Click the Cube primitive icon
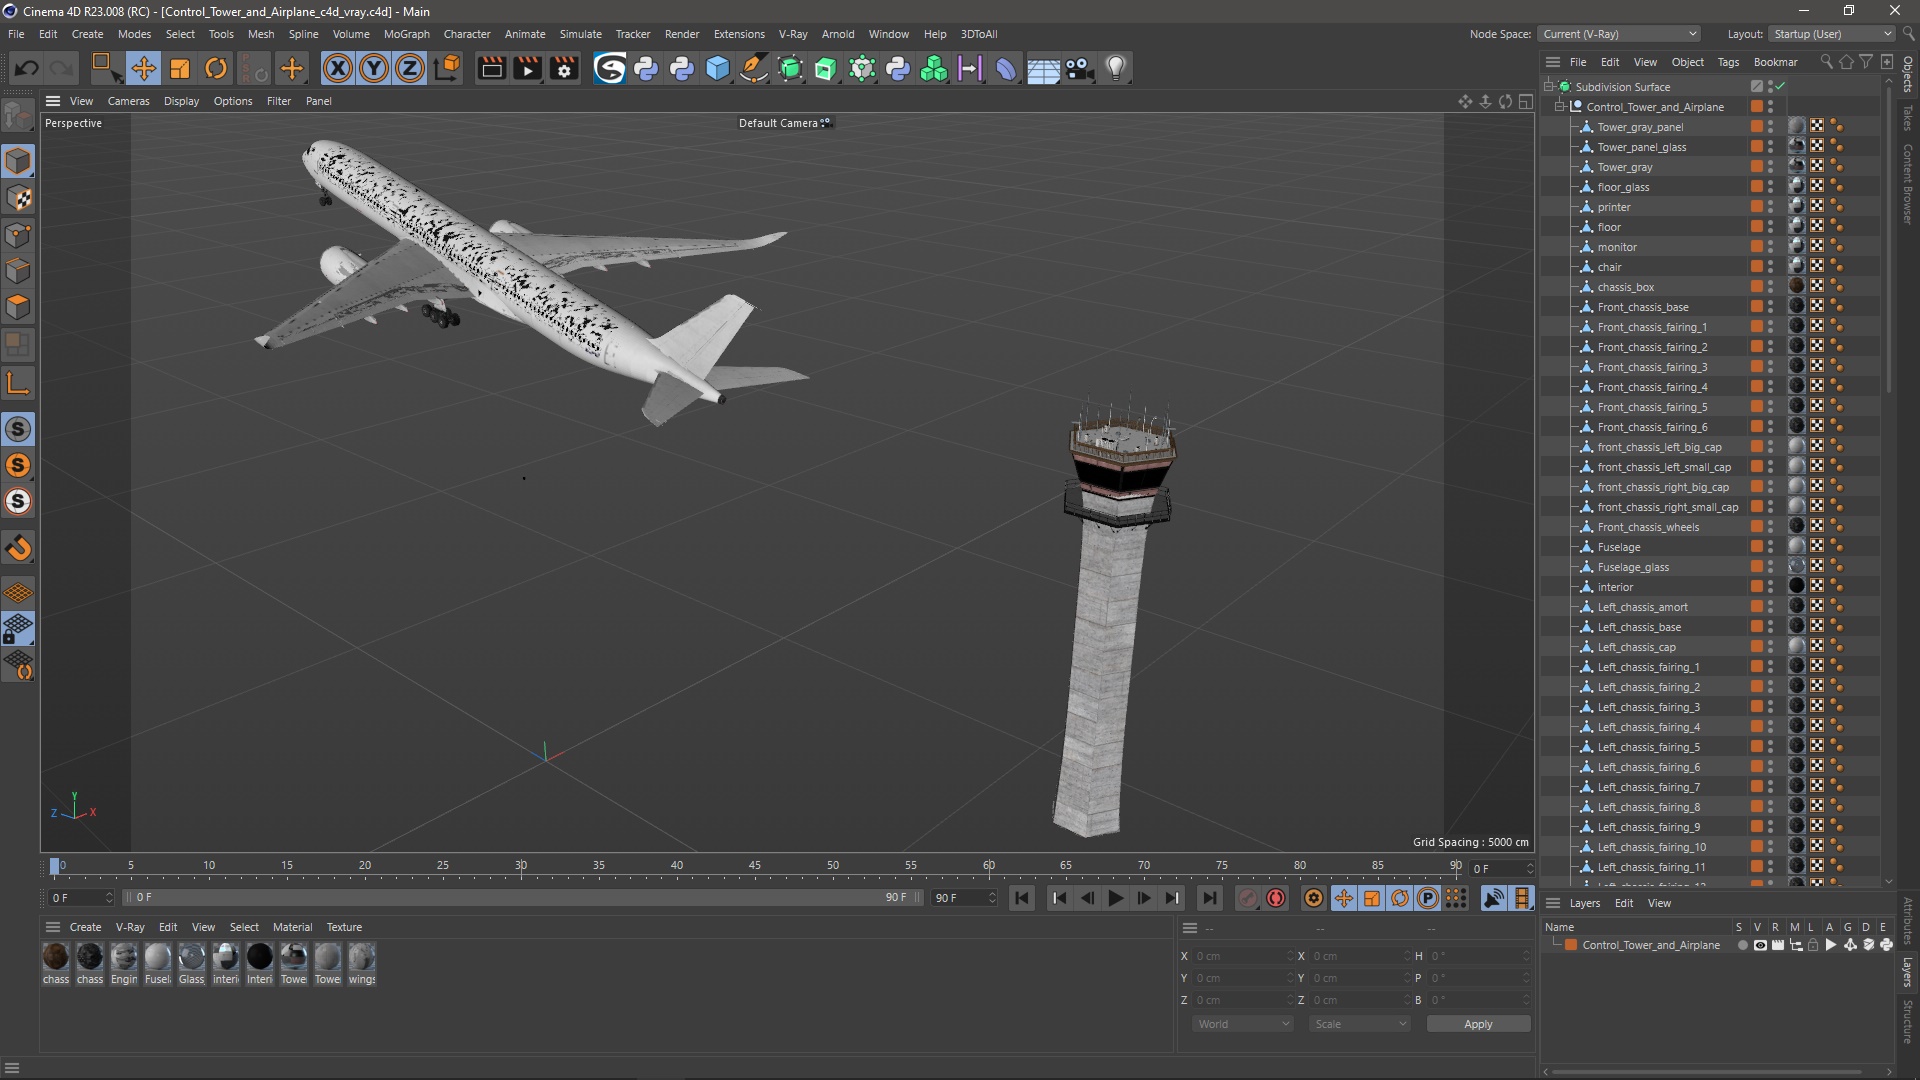 [x=718, y=68]
